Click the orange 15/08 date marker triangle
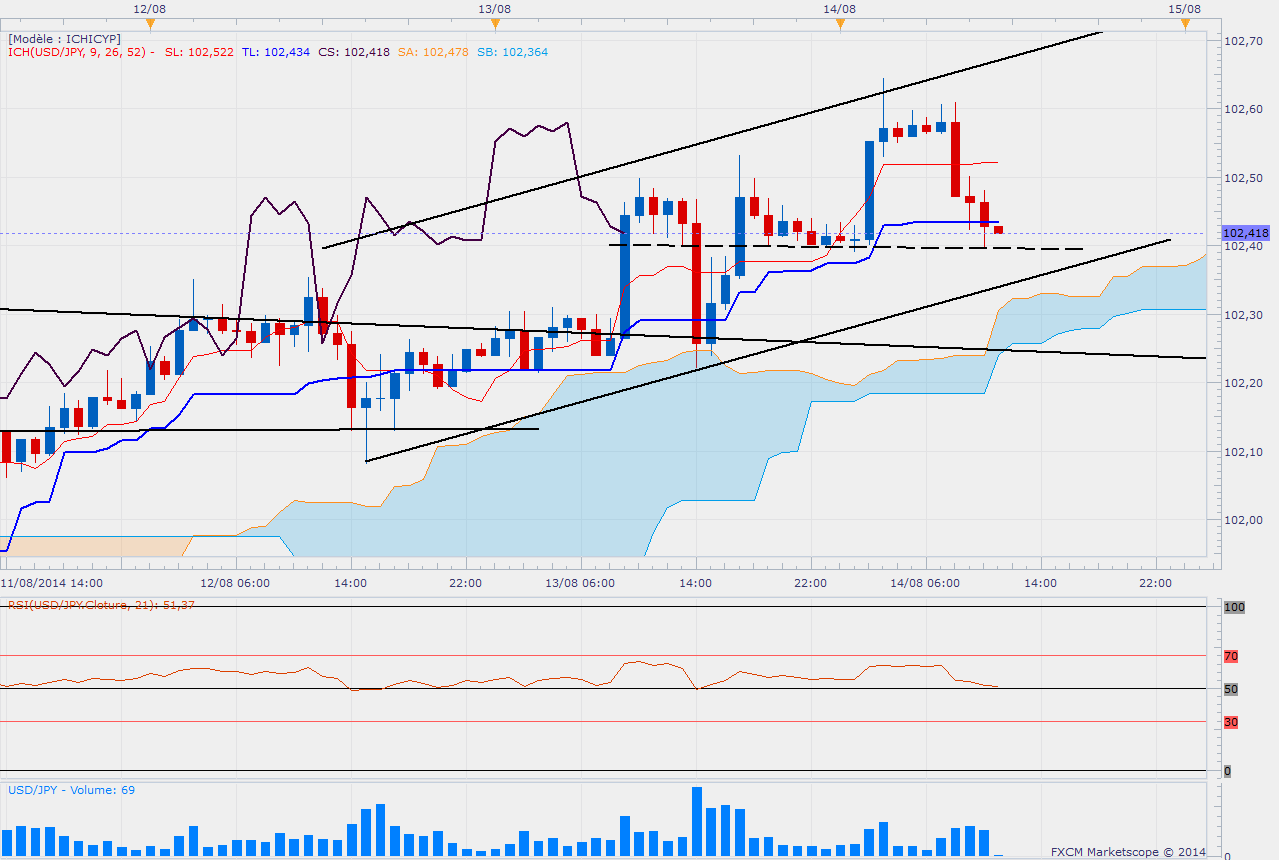 point(1185,25)
